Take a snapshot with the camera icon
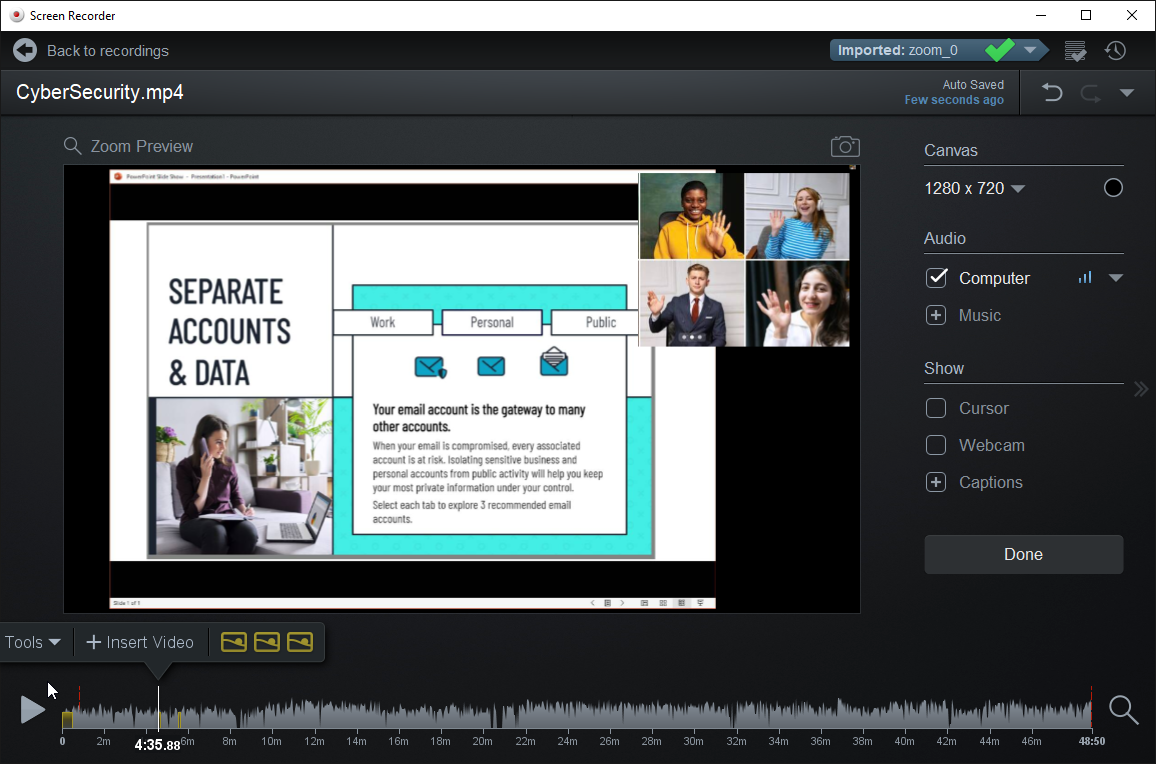This screenshot has height=764, width=1156. 845,147
